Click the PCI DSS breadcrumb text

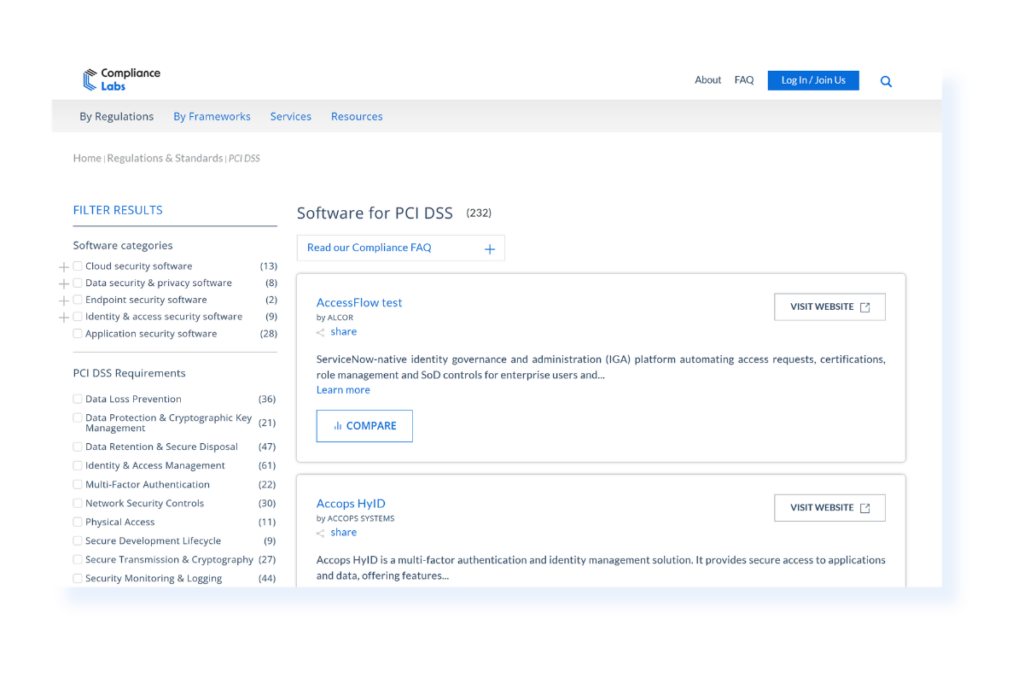tap(244, 158)
